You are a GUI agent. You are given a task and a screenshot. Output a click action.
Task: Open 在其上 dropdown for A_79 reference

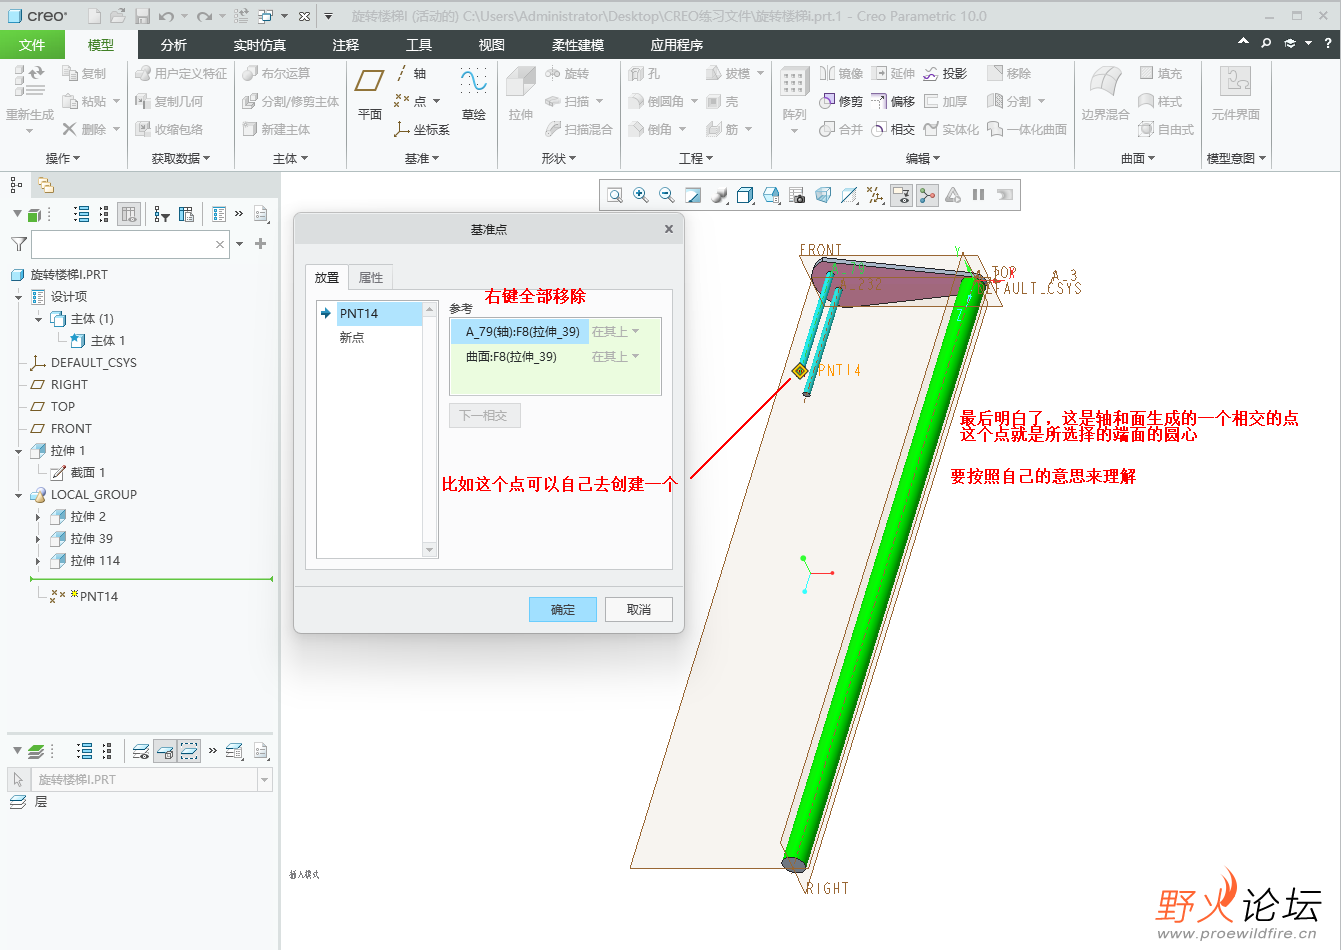tap(615, 332)
